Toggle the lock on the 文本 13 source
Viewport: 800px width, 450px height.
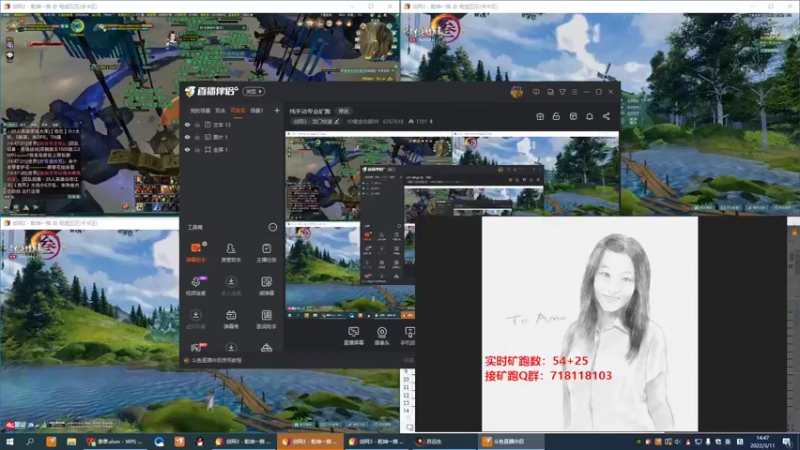pyautogui.click(x=197, y=124)
